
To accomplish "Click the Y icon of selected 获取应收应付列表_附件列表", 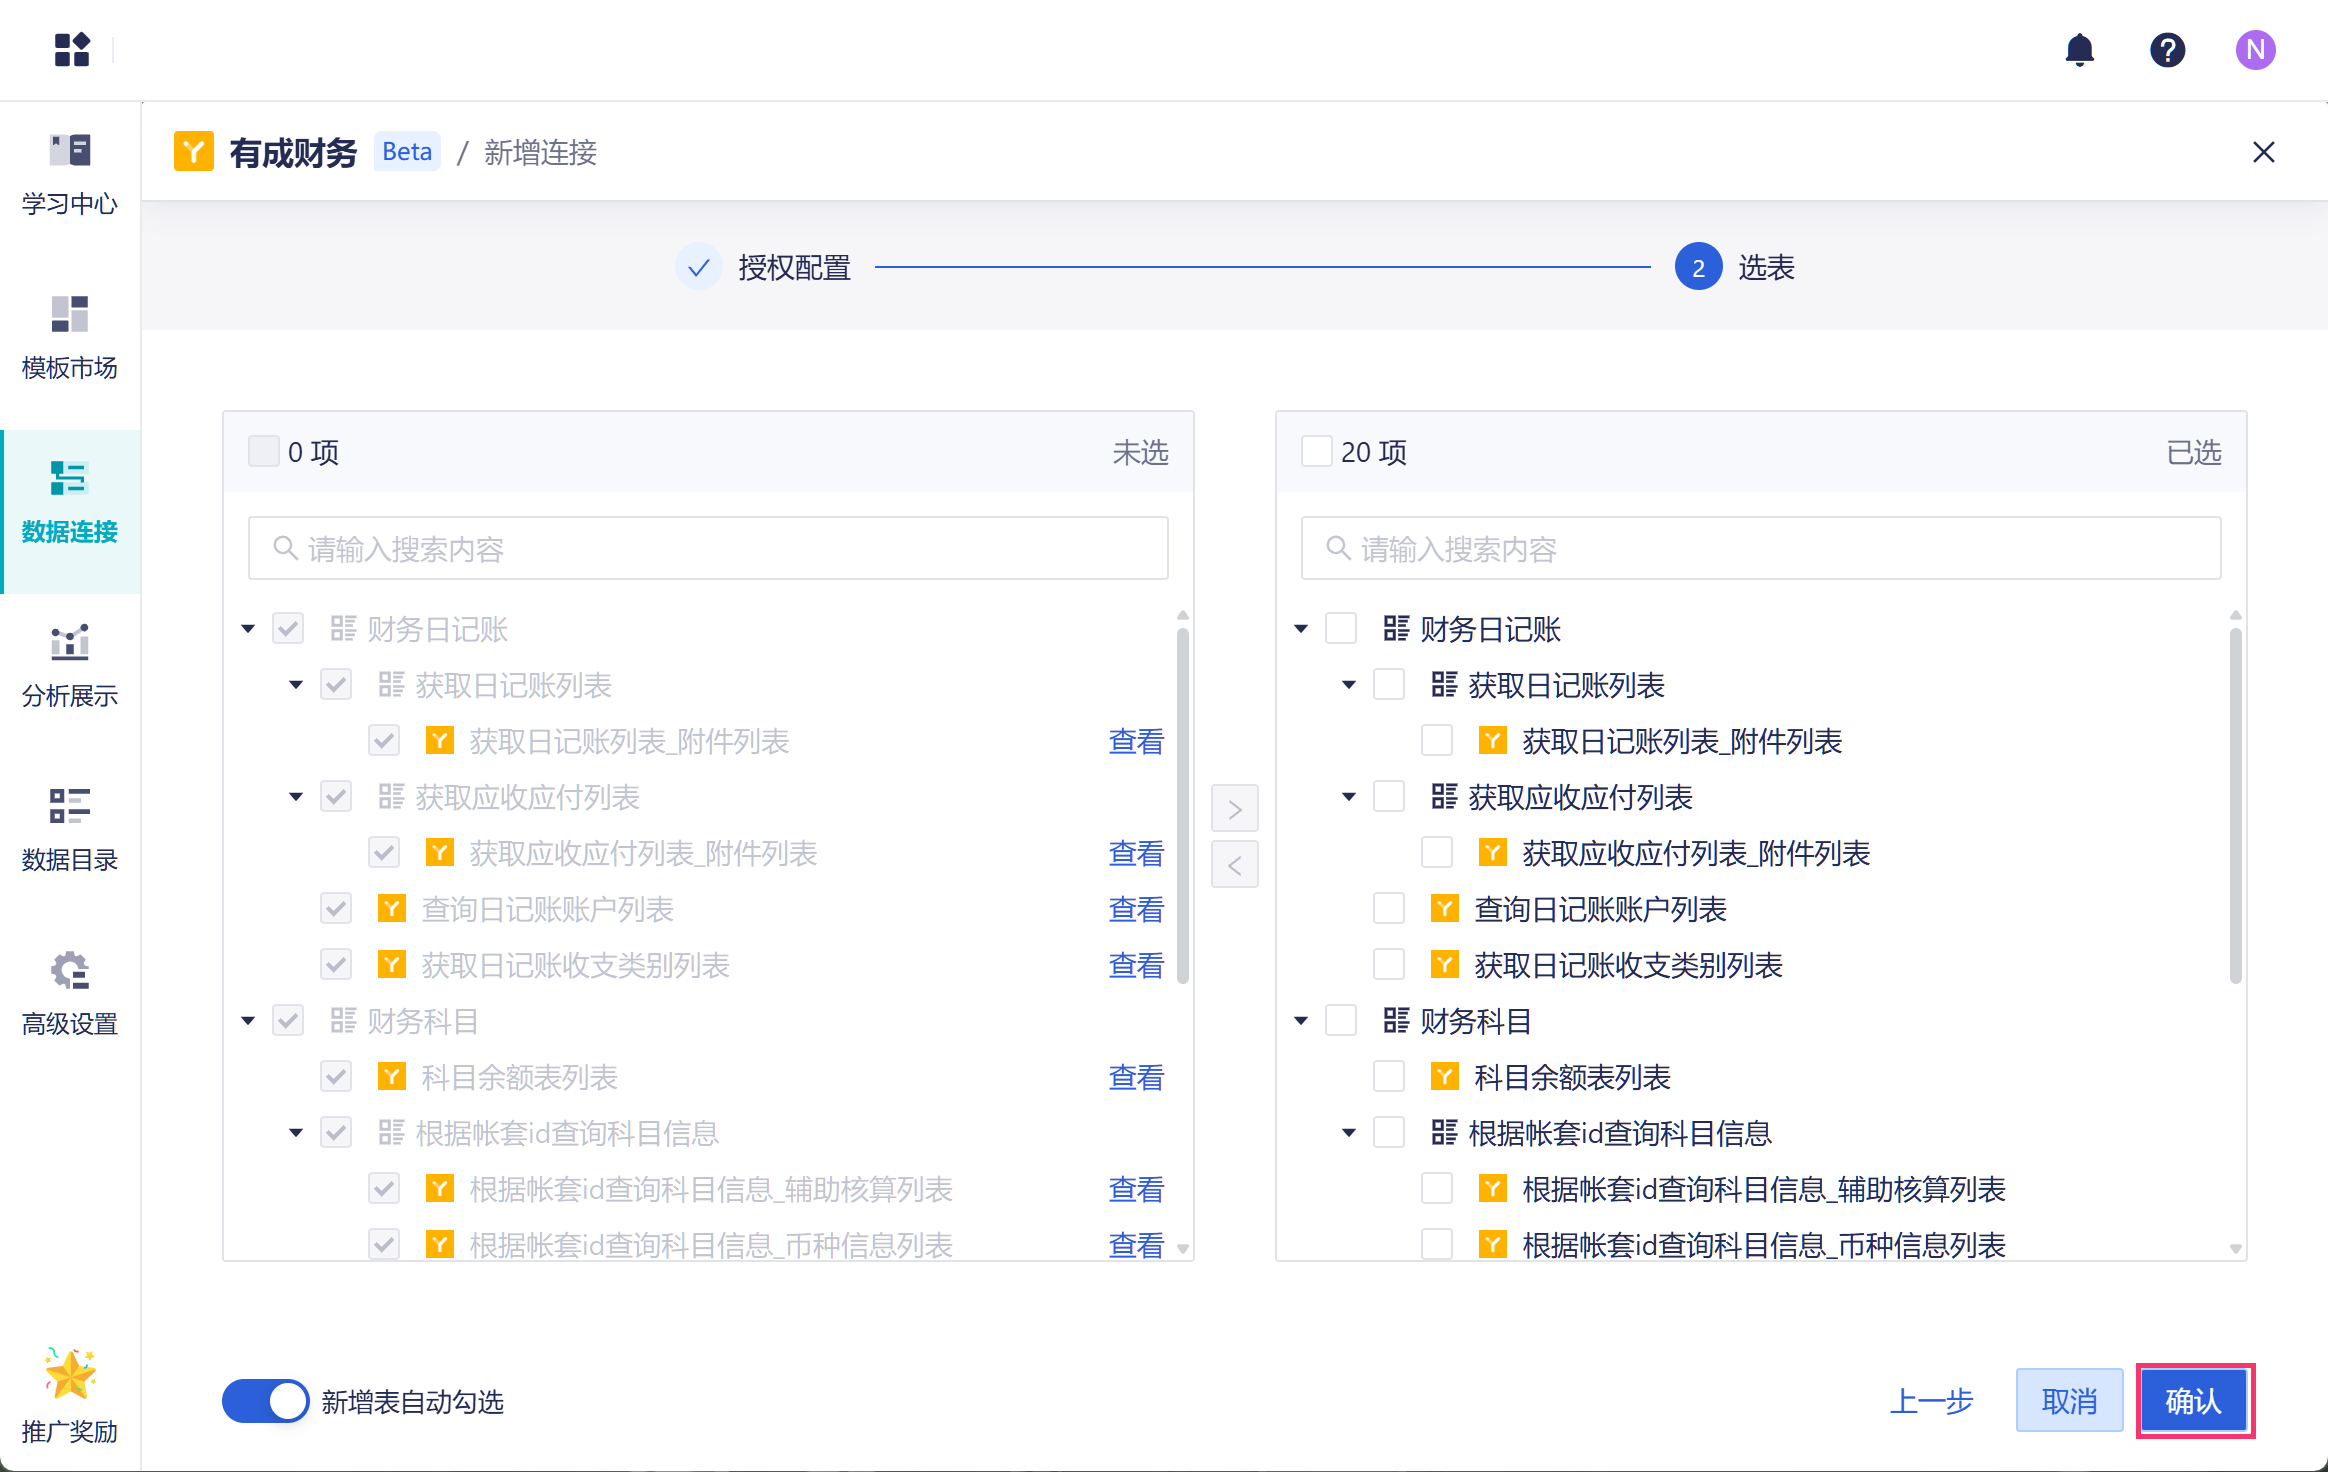I will [x=1493, y=853].
